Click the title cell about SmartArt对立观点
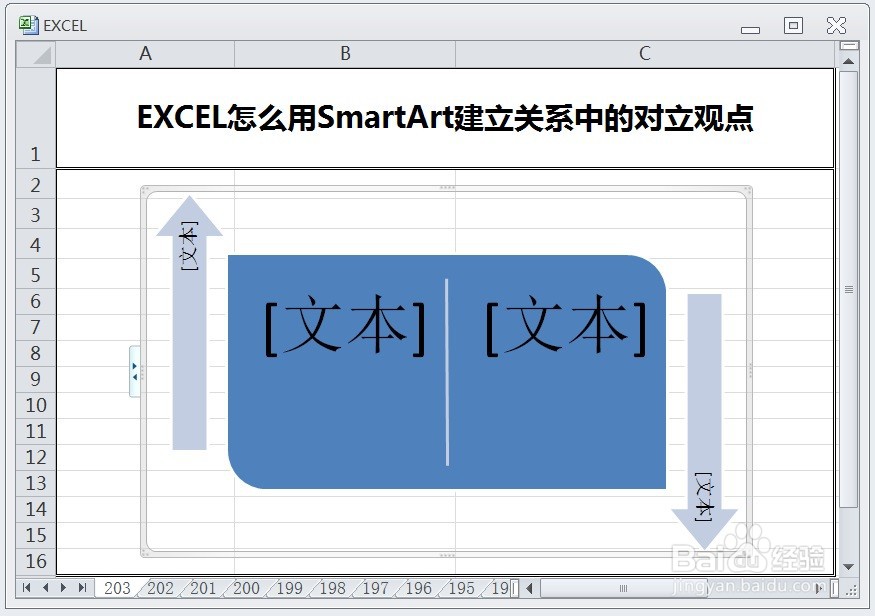875x616 pixels. coord(445,118)
